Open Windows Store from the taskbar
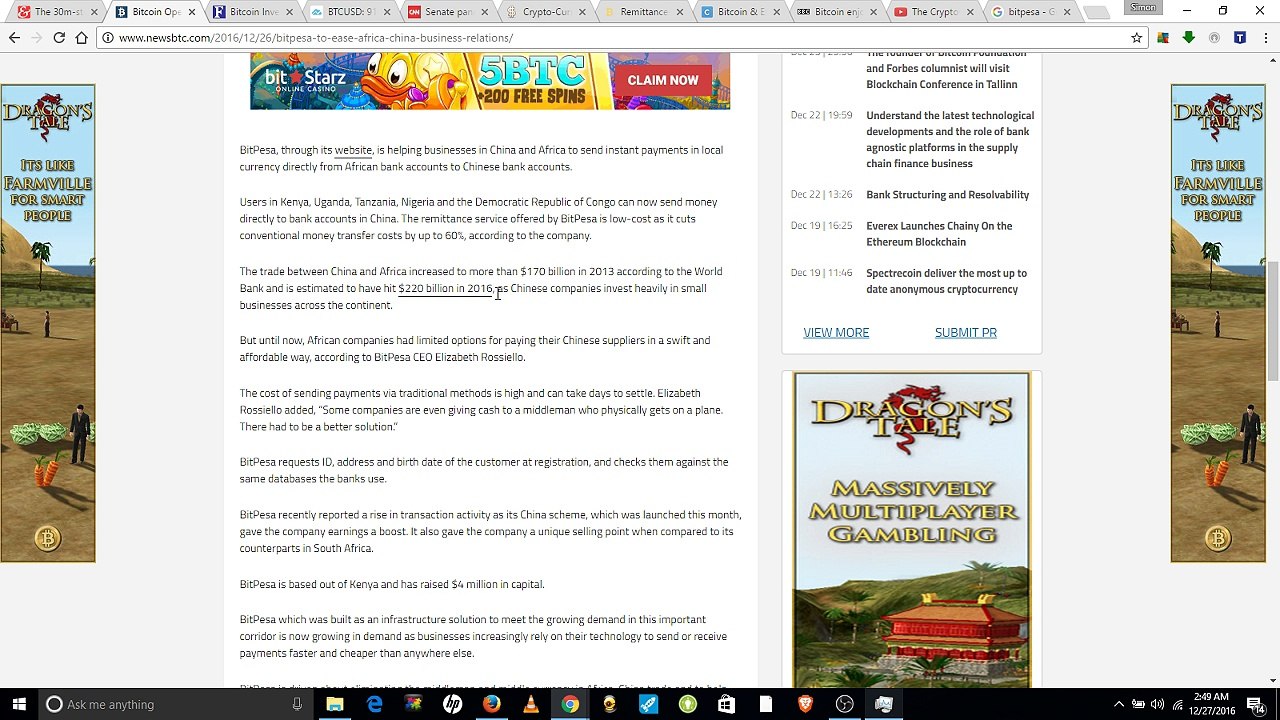Viewport: 1280px width, 720px height. (x=726, y=704)
